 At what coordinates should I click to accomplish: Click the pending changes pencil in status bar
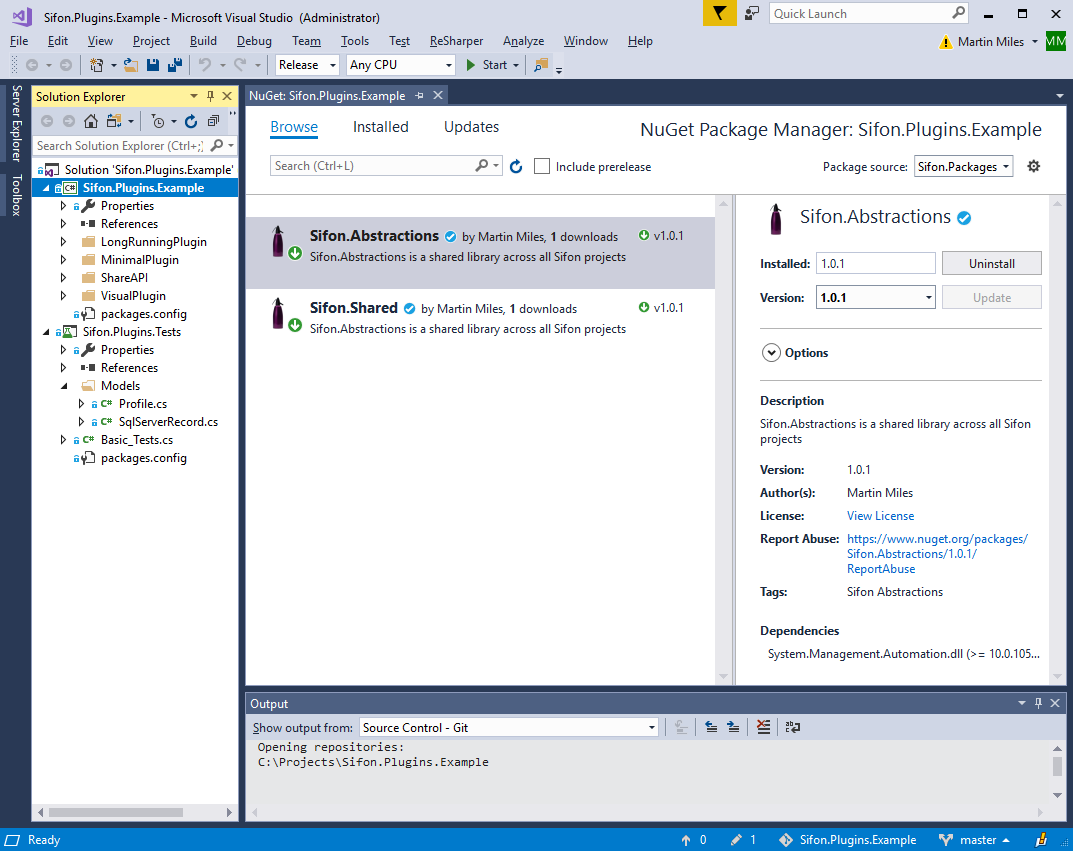click(x=736, y=840)
